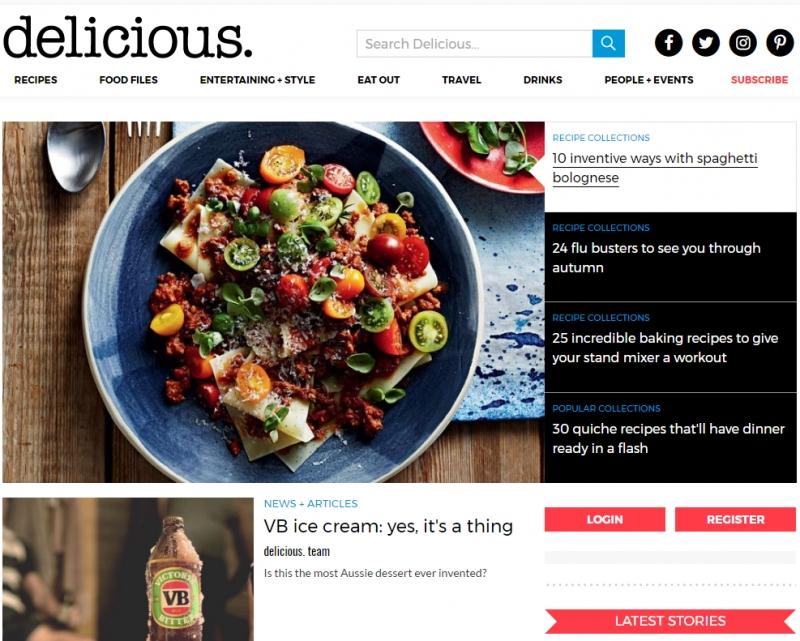Open the Twitter social icon
Screen dimensions: 800x641
click(x=706, y=42)
